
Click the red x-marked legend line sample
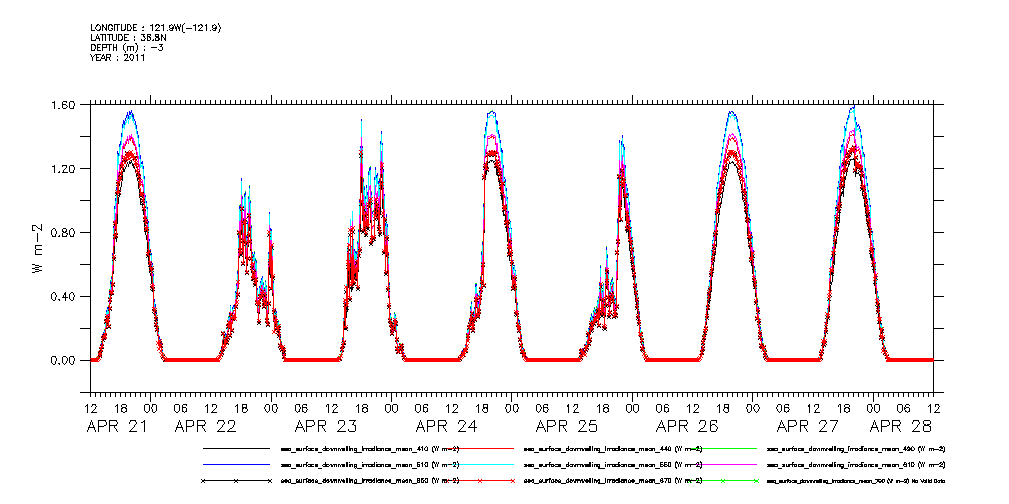[479, 481]
